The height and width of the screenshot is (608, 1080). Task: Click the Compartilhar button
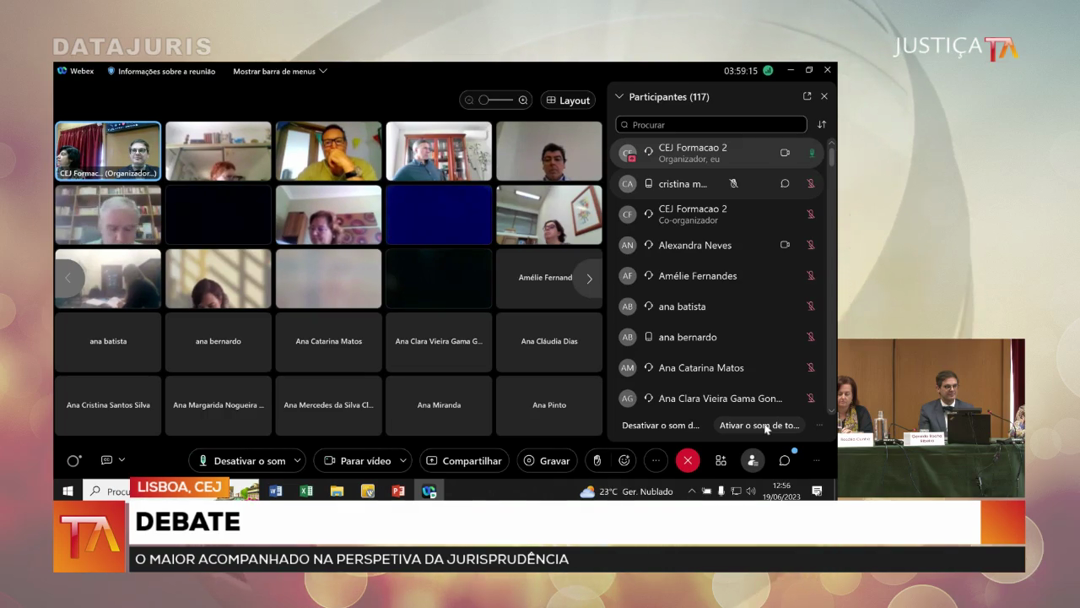point(464,461)
